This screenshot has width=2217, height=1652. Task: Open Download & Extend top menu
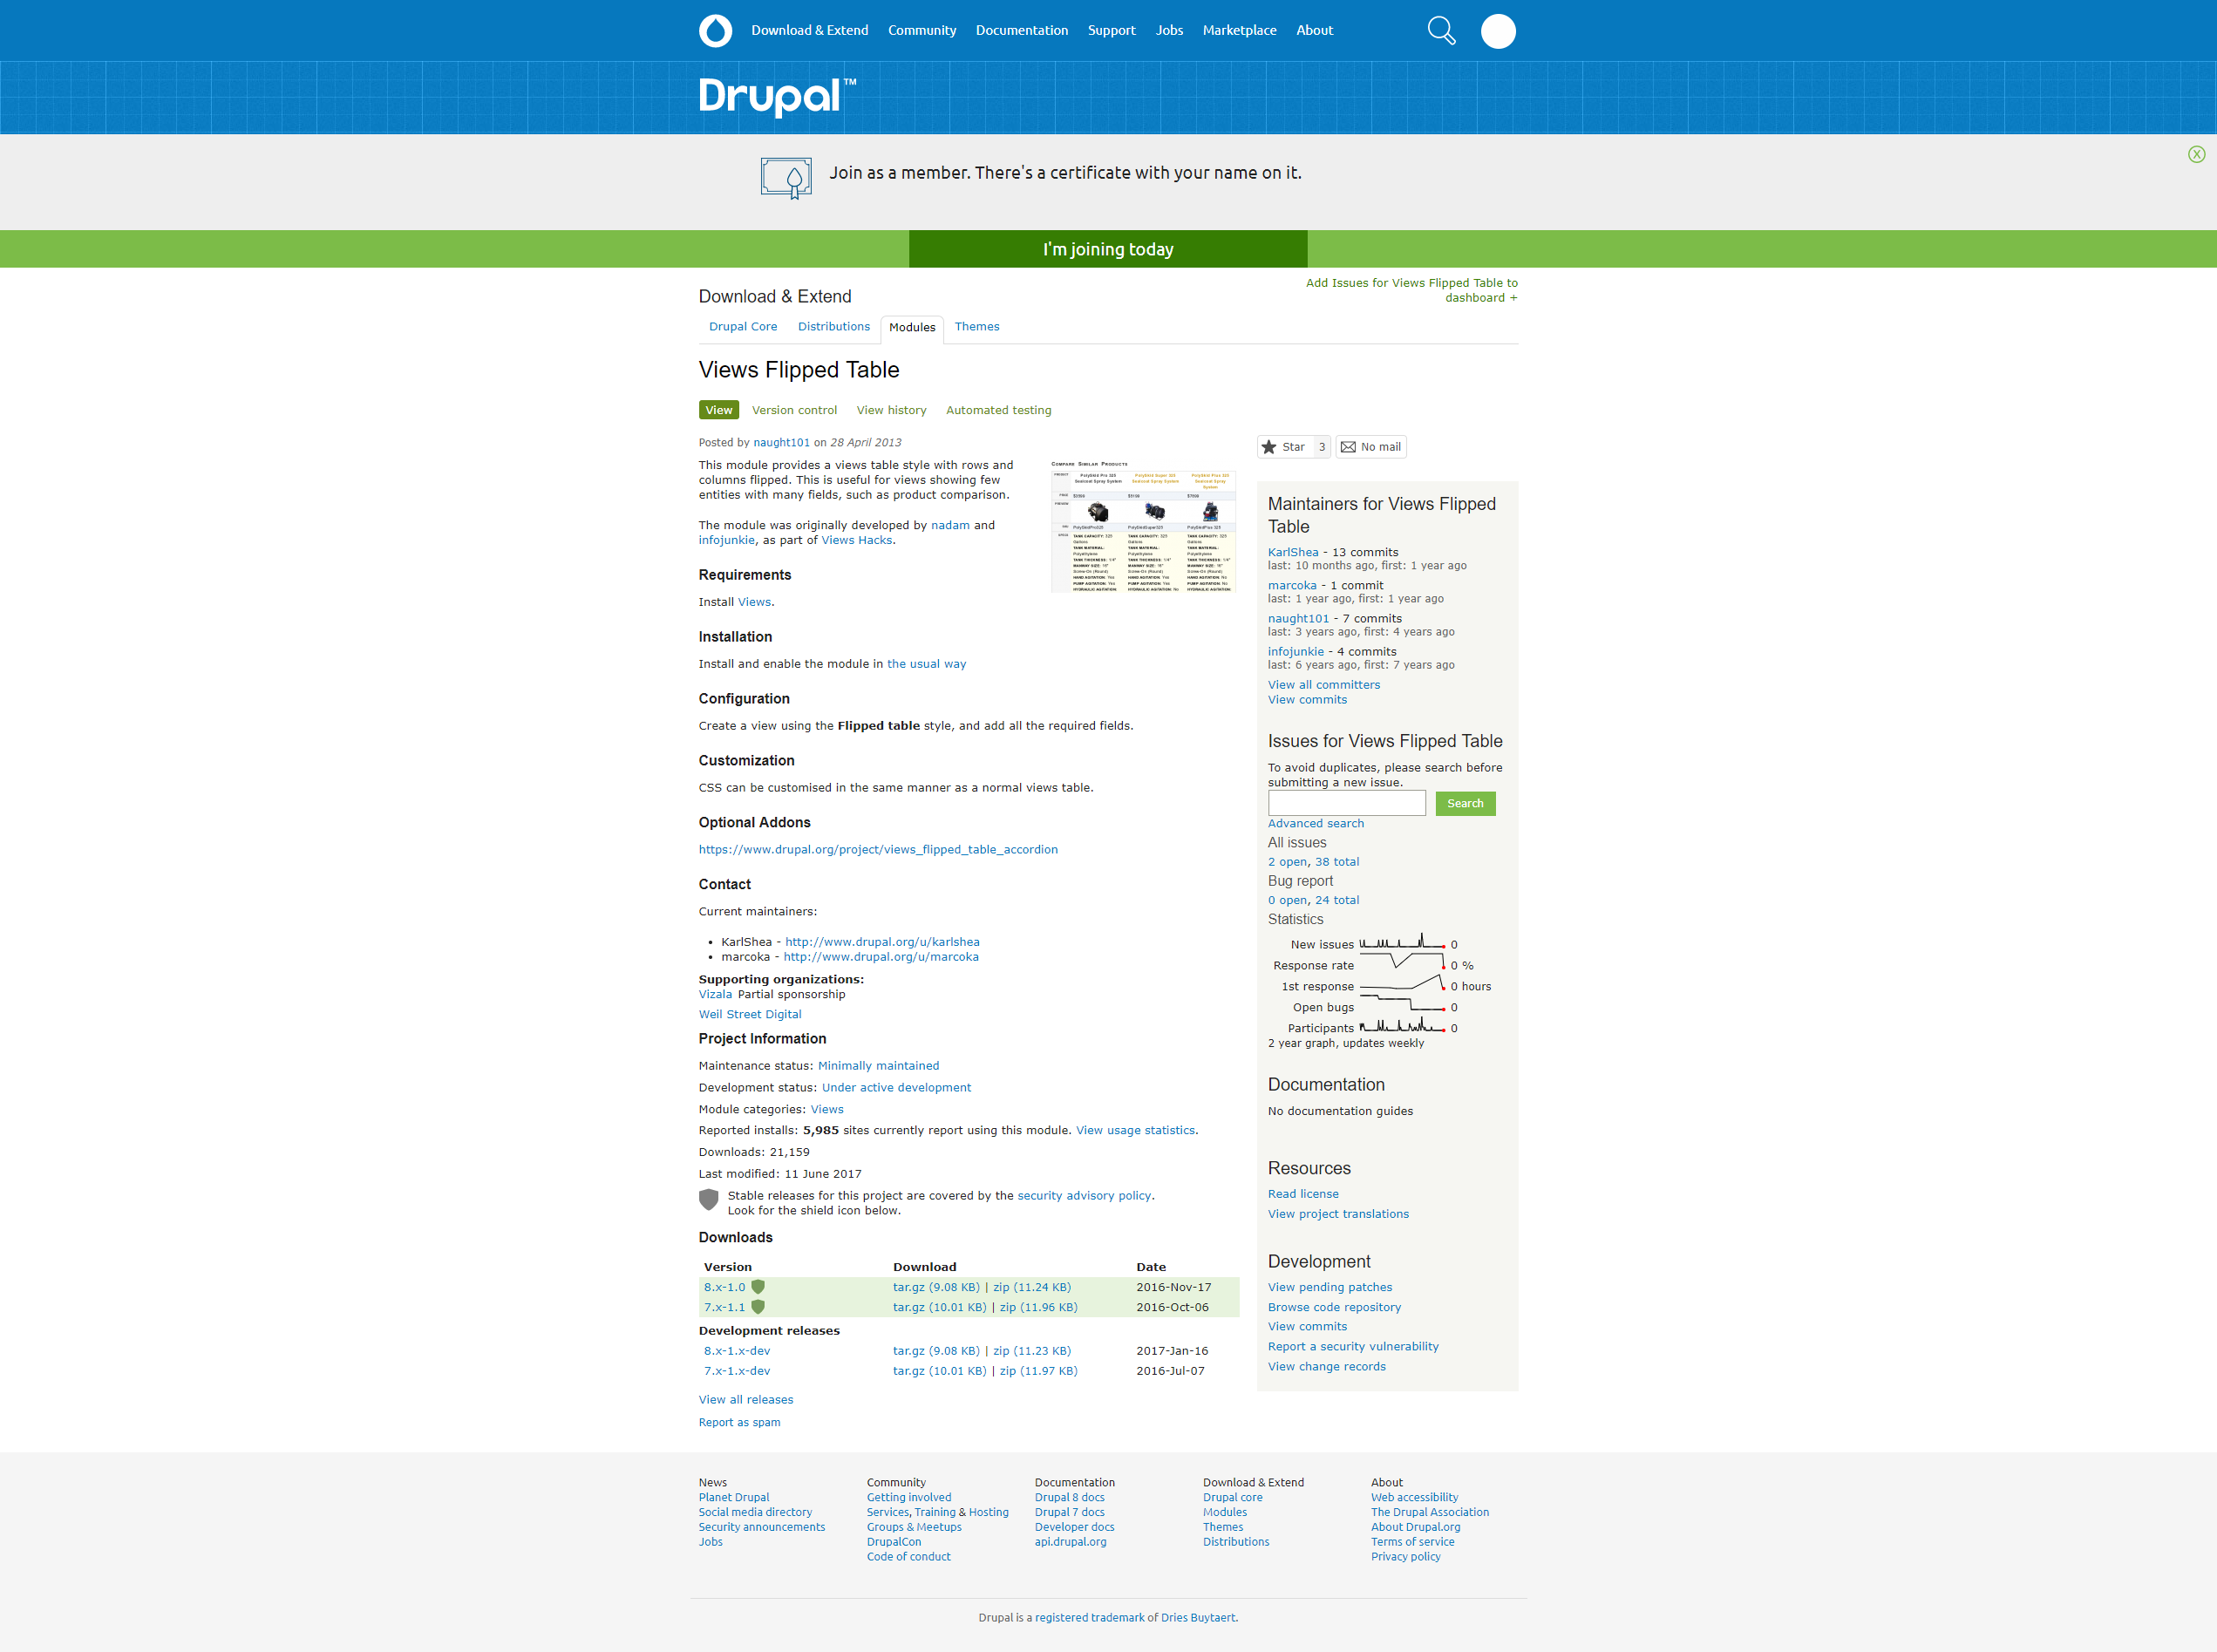pos(809,31)
